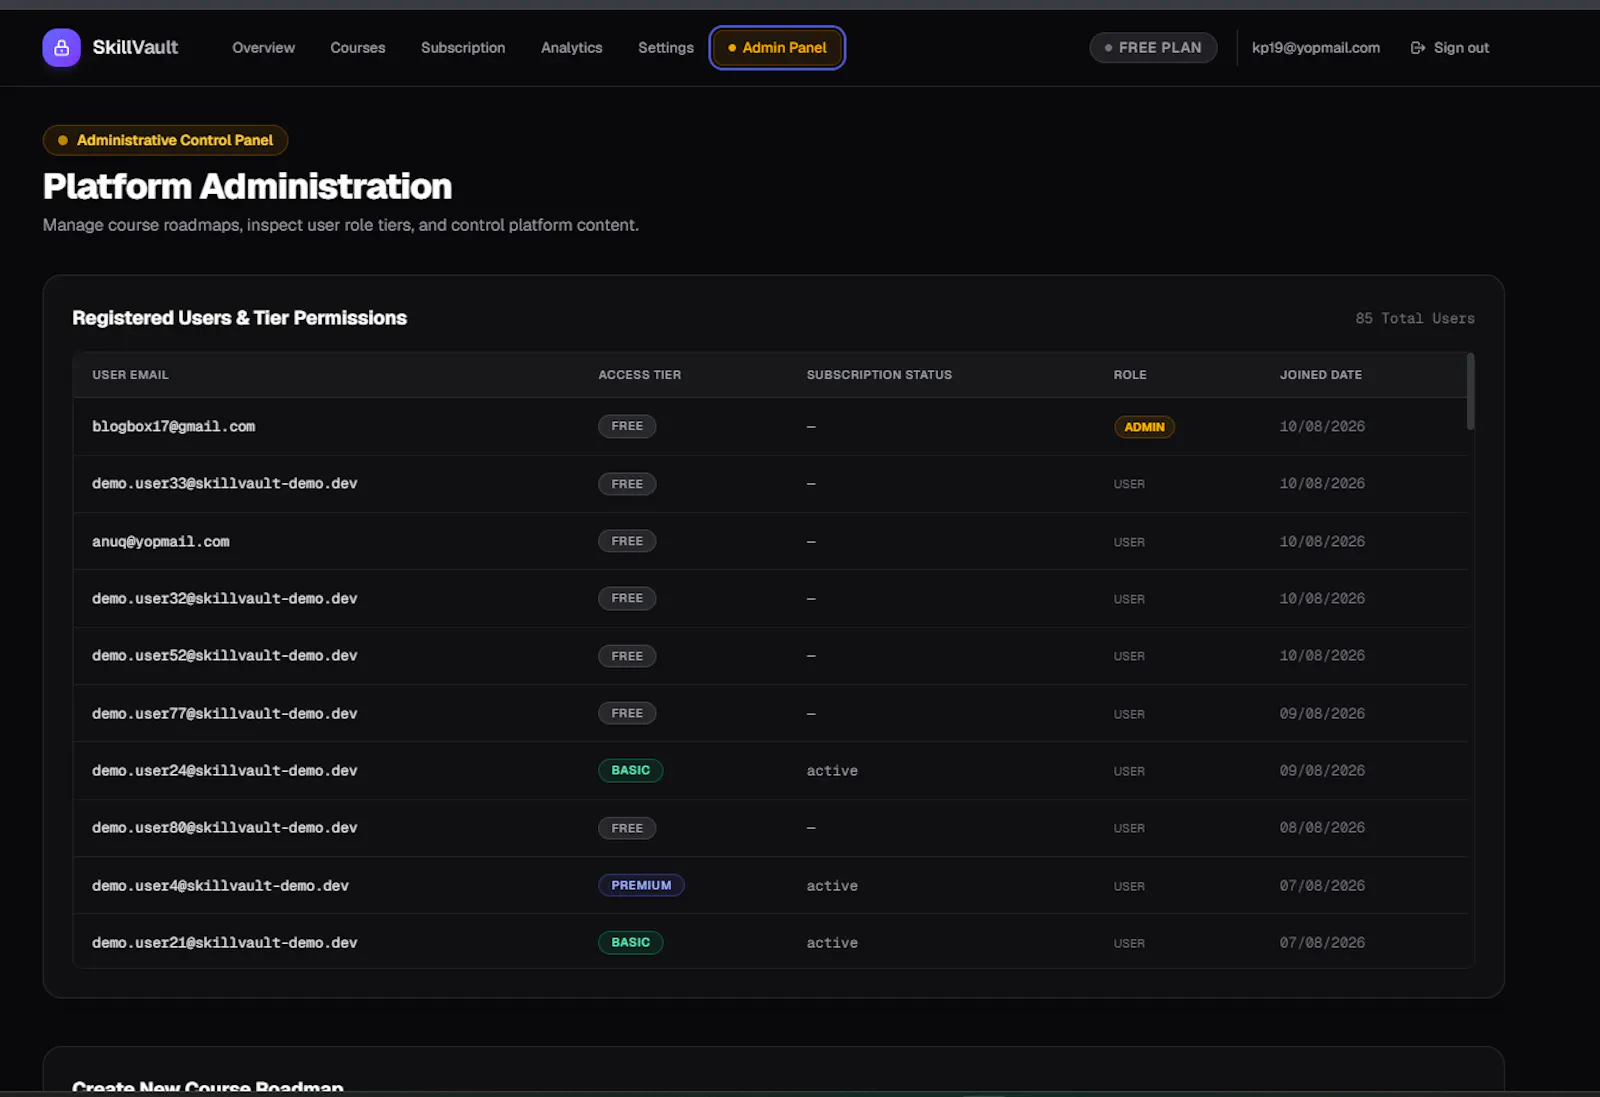The width and height of the screenshot is (1600, 1097).
Task: Select anuq@yopmail.com email cell
Action: click(160, 541)
